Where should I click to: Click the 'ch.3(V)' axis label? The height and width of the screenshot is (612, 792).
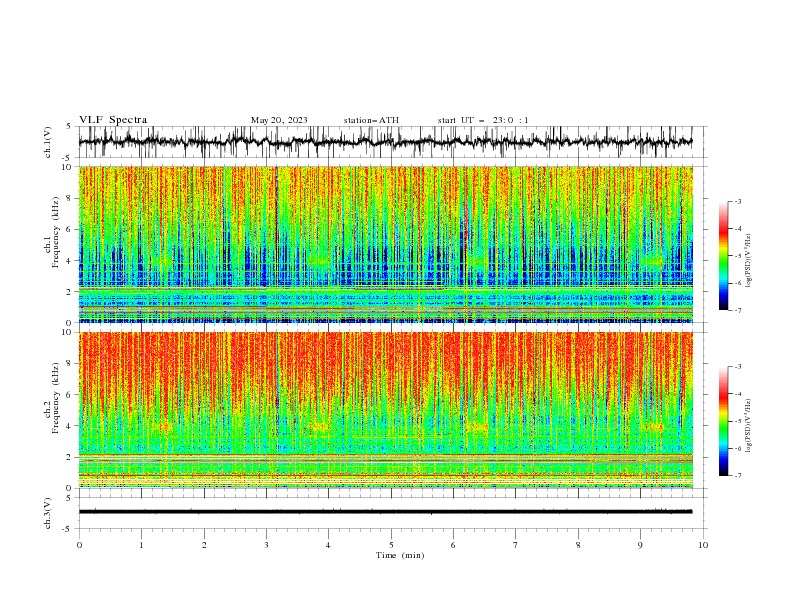pyautogui.click(x=48, y=513)
